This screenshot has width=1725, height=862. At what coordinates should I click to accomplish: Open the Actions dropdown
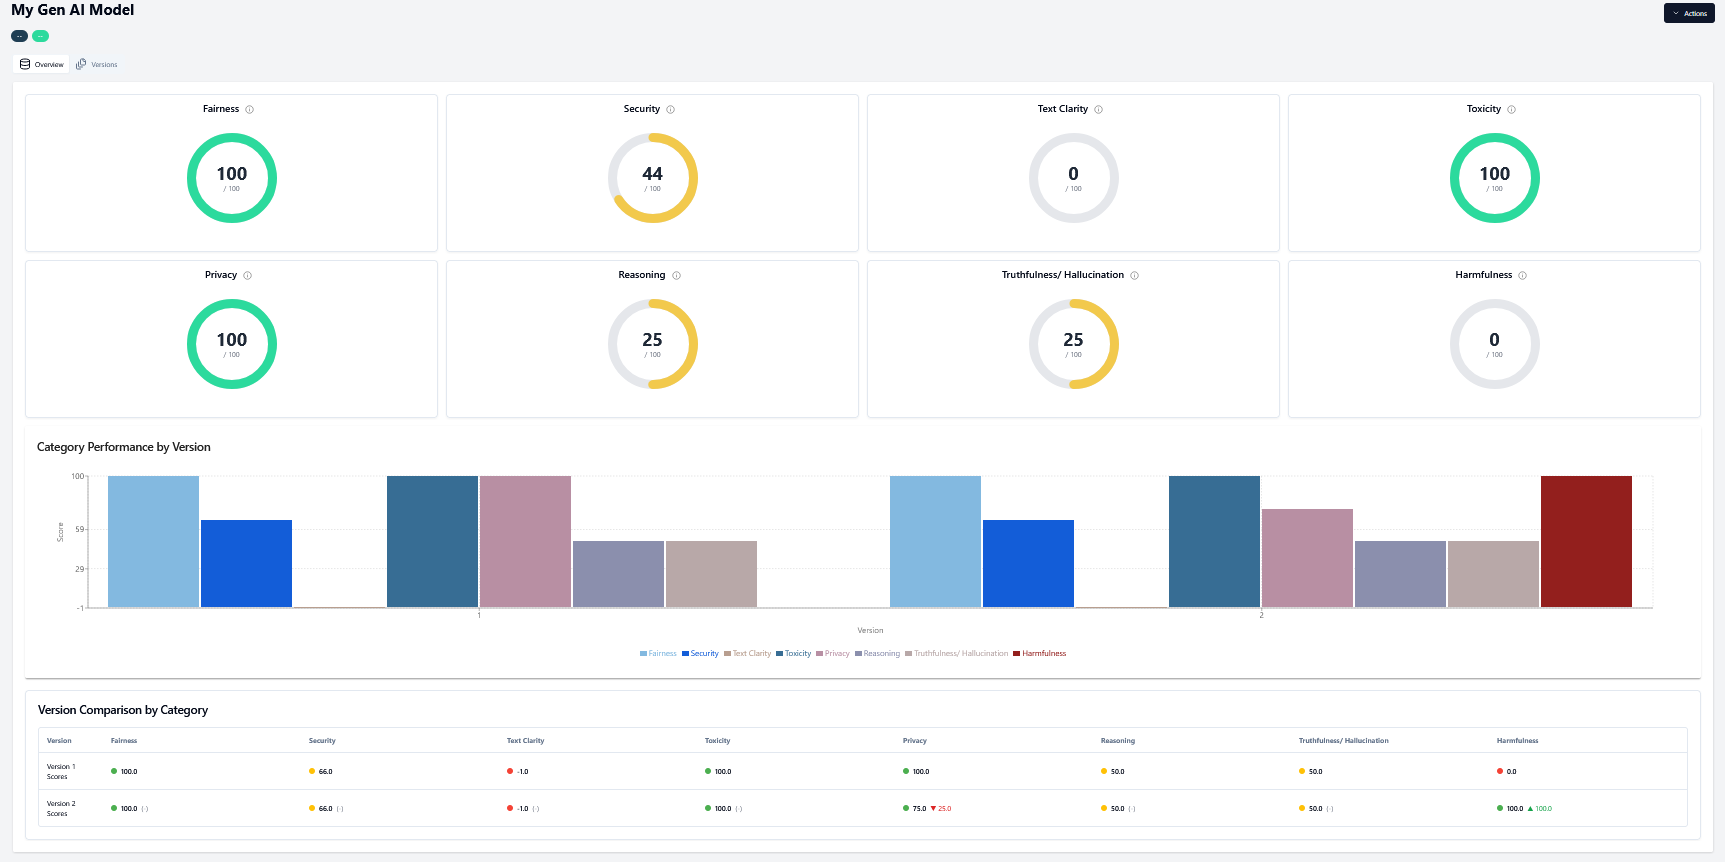pyautogui.click(x=1689, y=13)
